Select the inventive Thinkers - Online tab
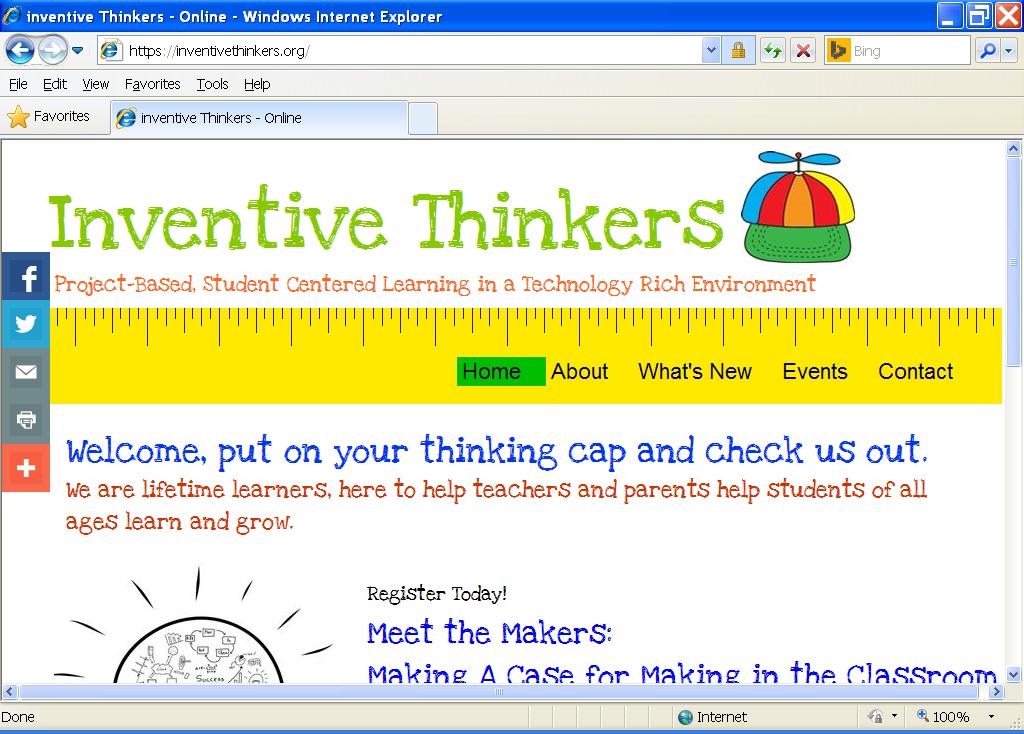 click(x=259, y=118)
